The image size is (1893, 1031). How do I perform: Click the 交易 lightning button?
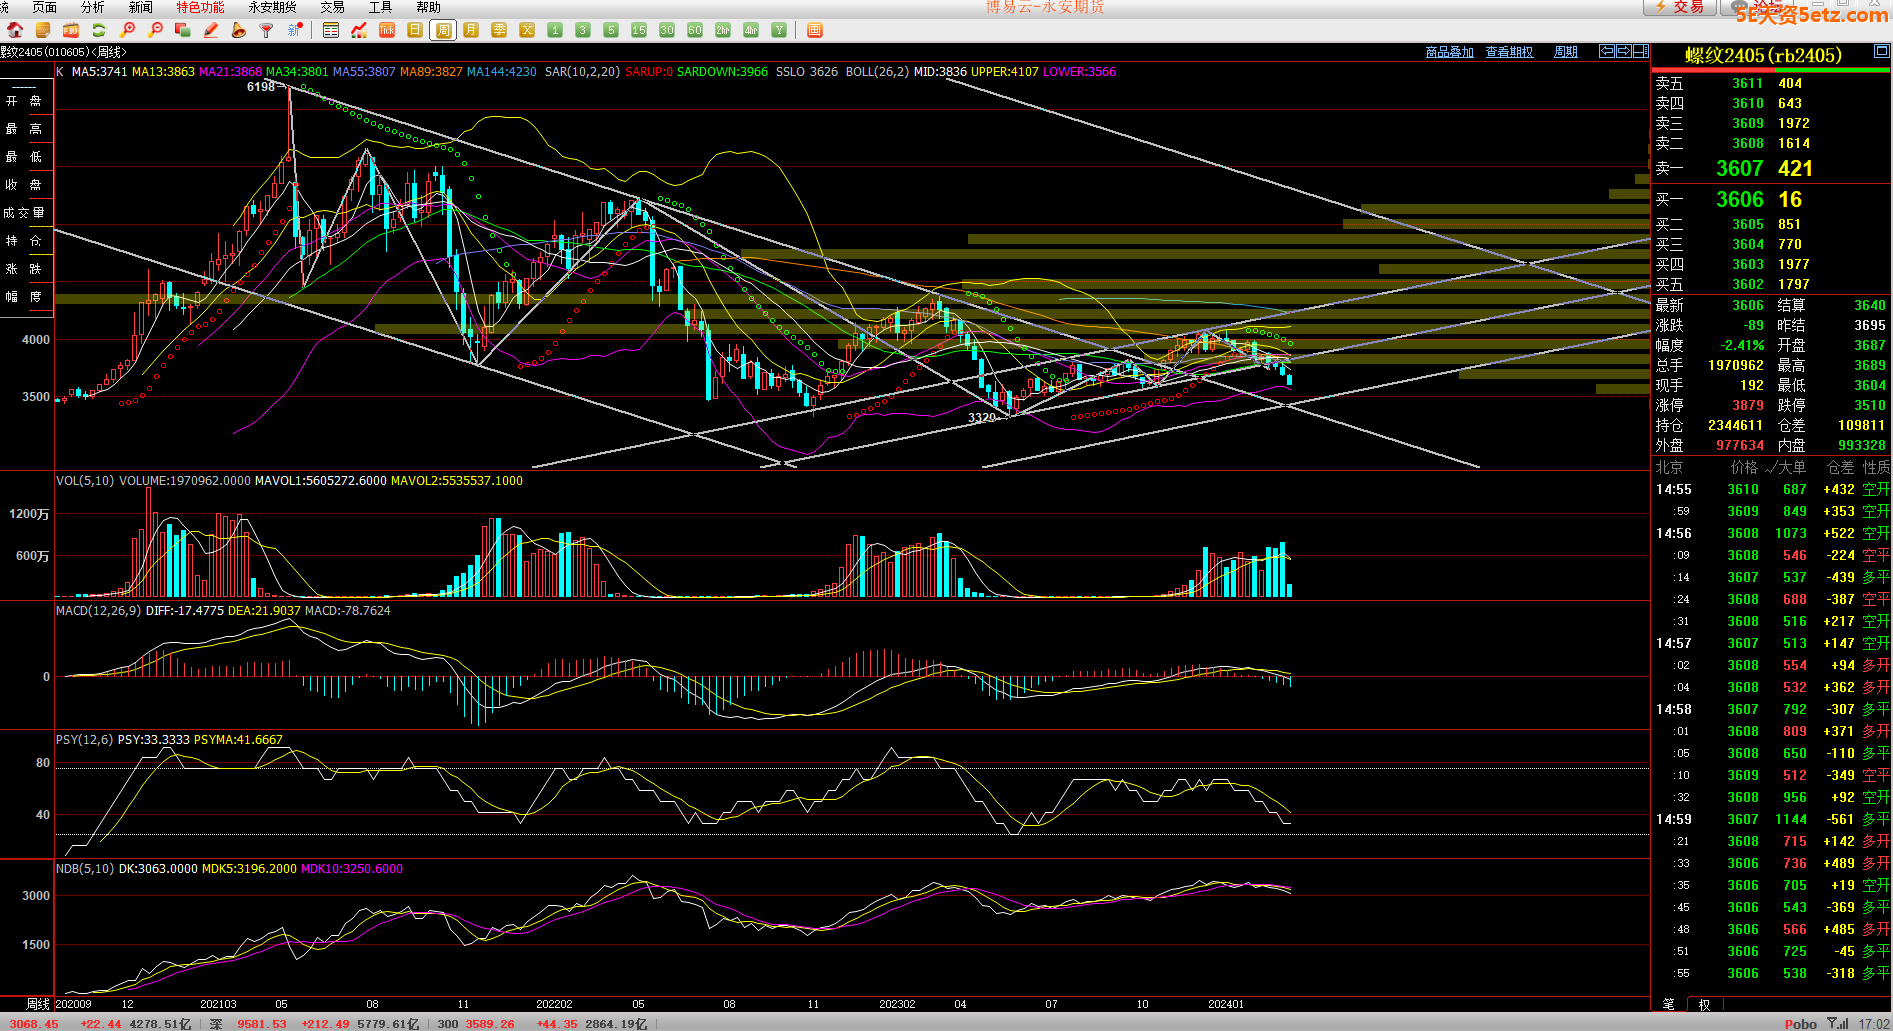pyautogui.click(x=1680, y=7)
